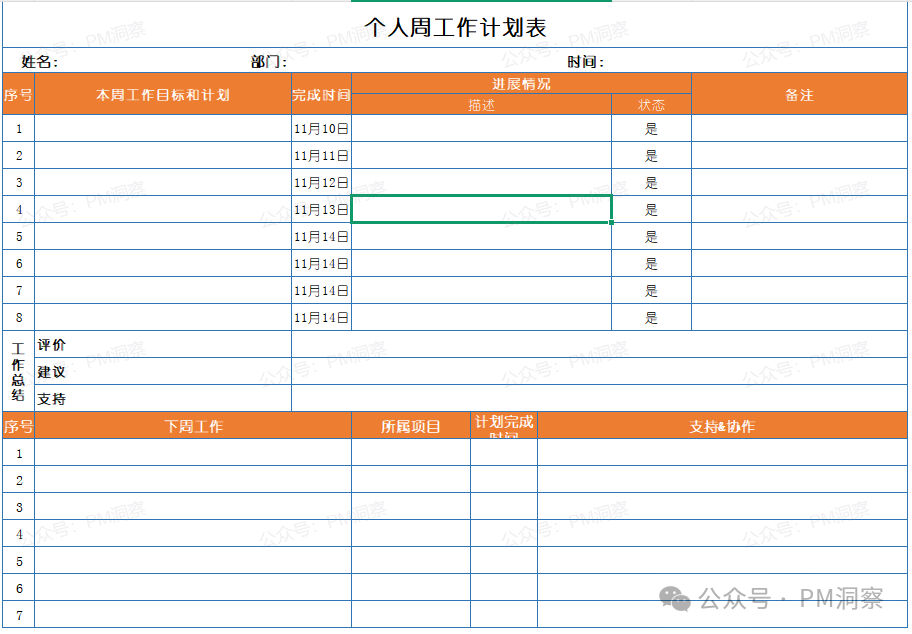
Task: Open the 状态 dropdown showing 是 in row 1
Action: [x=651, y=128]
